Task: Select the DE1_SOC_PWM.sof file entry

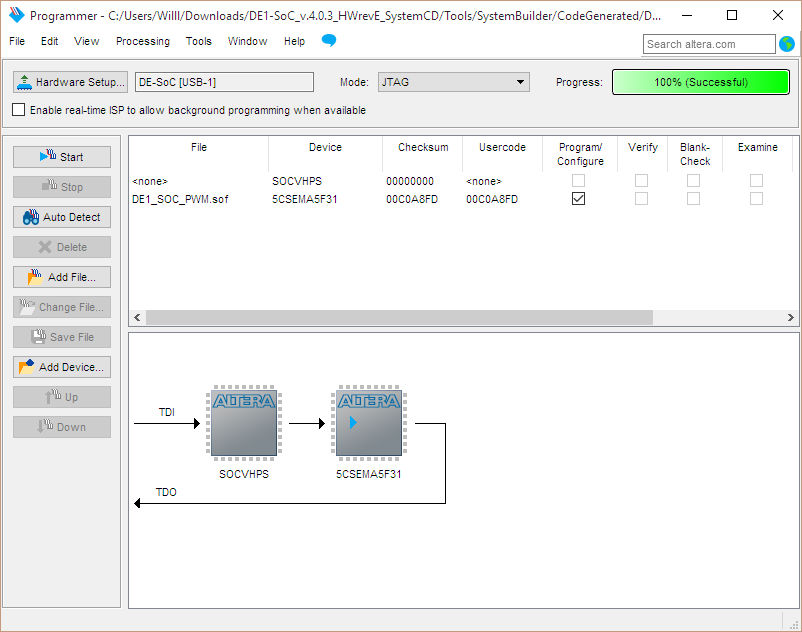Action: 180,199
